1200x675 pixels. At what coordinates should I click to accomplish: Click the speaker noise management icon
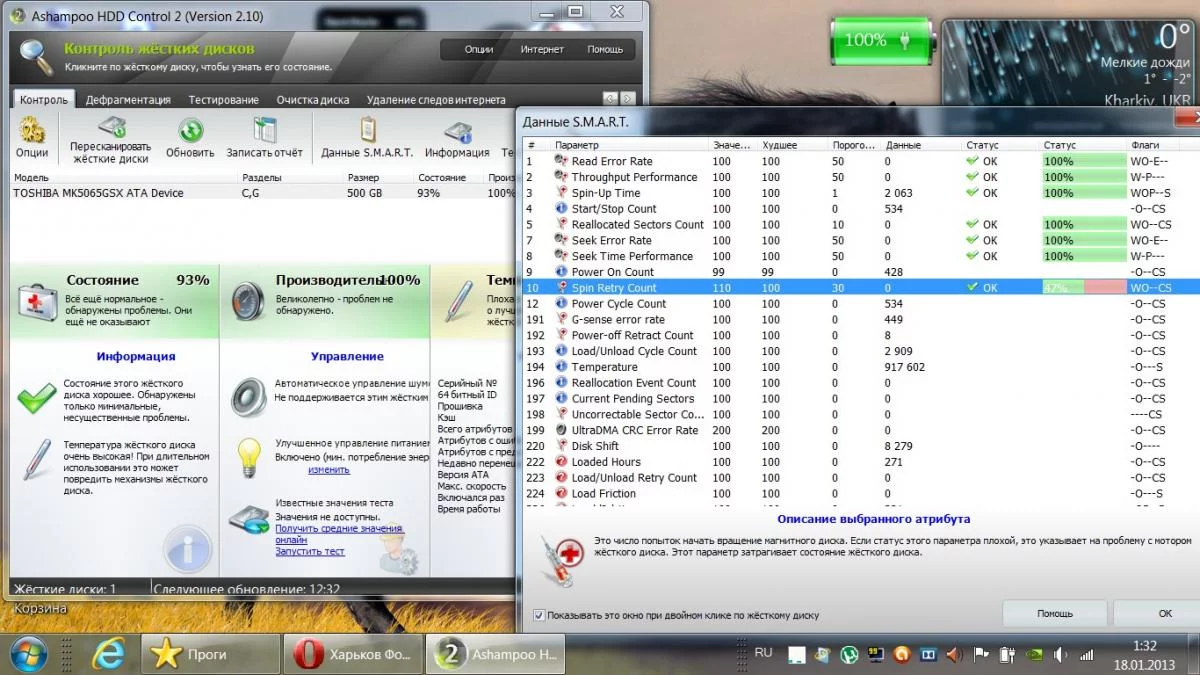[248, 396]
